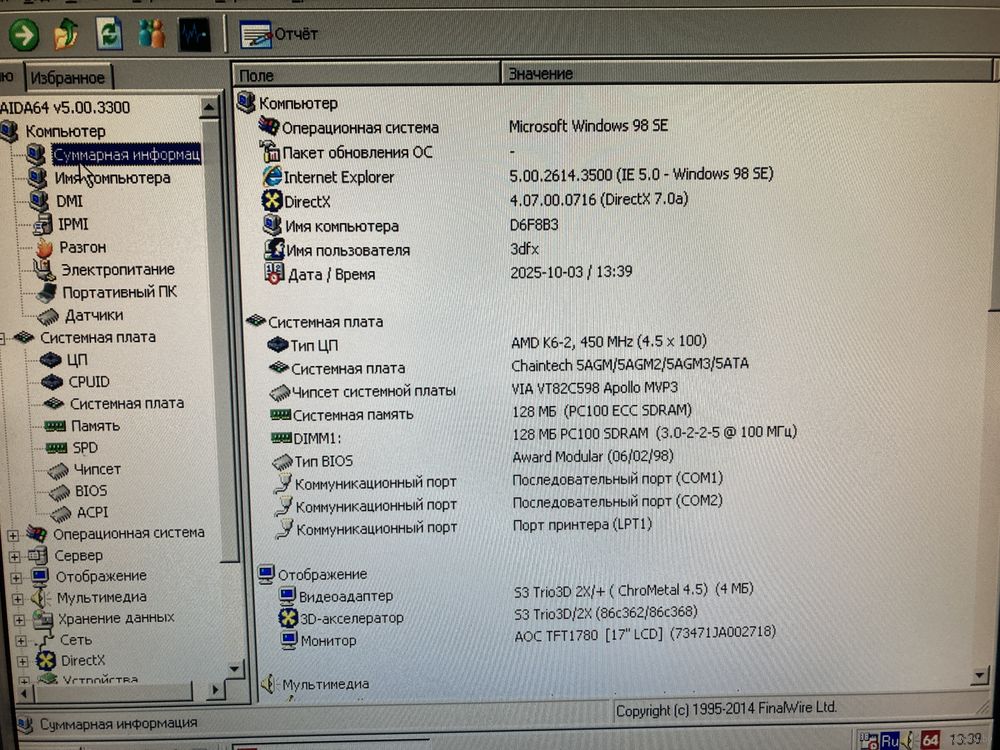Click the Chaintech 5AGM motherboard value
Screen dimensions: 1000x750
point(629,365)
